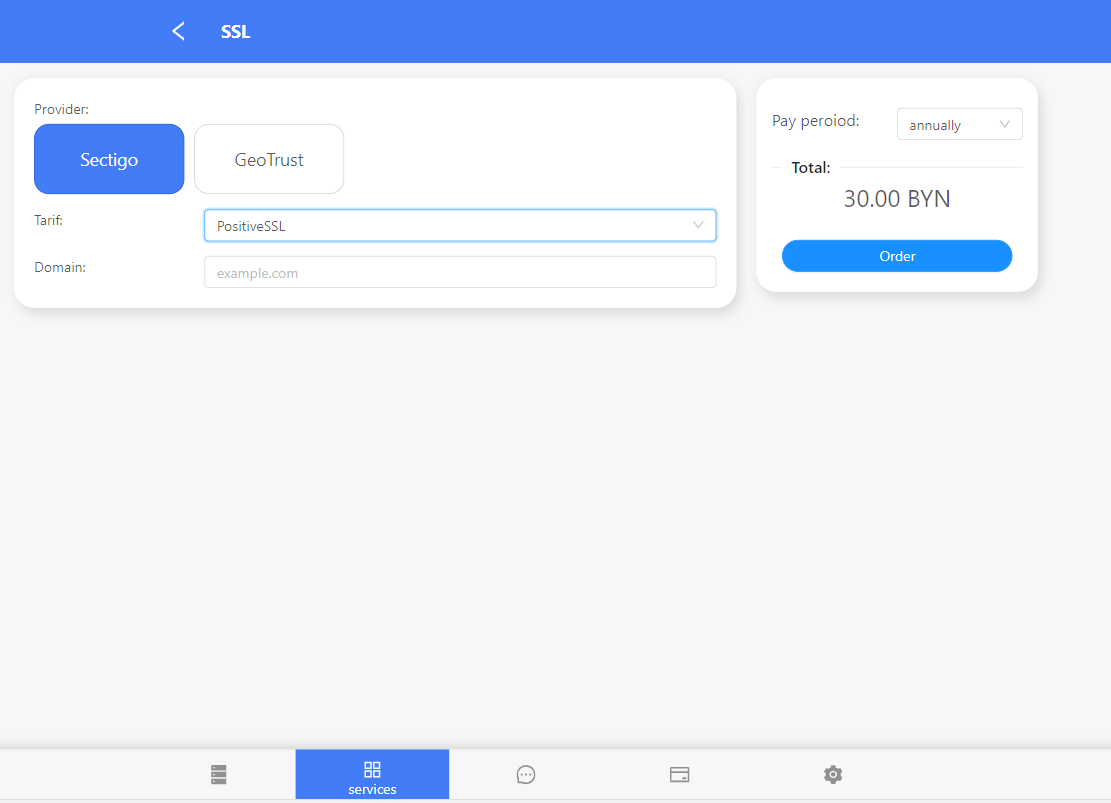
Task: Click the Tarif field label
Action: tap(49, 220)
